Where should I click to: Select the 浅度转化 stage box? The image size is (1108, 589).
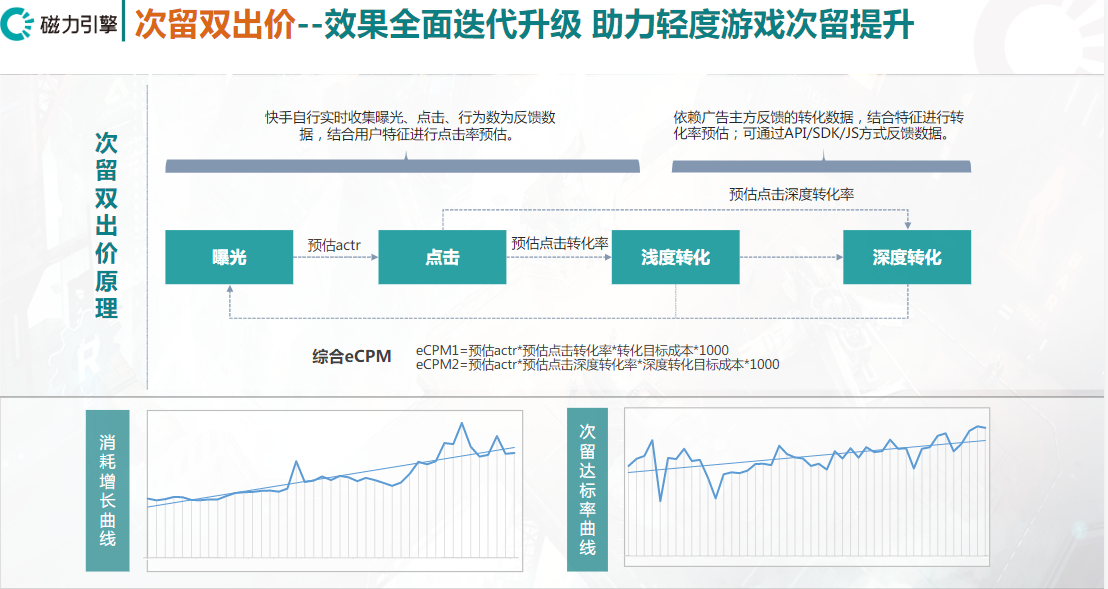pyautogui.click(x=675, y=257)
